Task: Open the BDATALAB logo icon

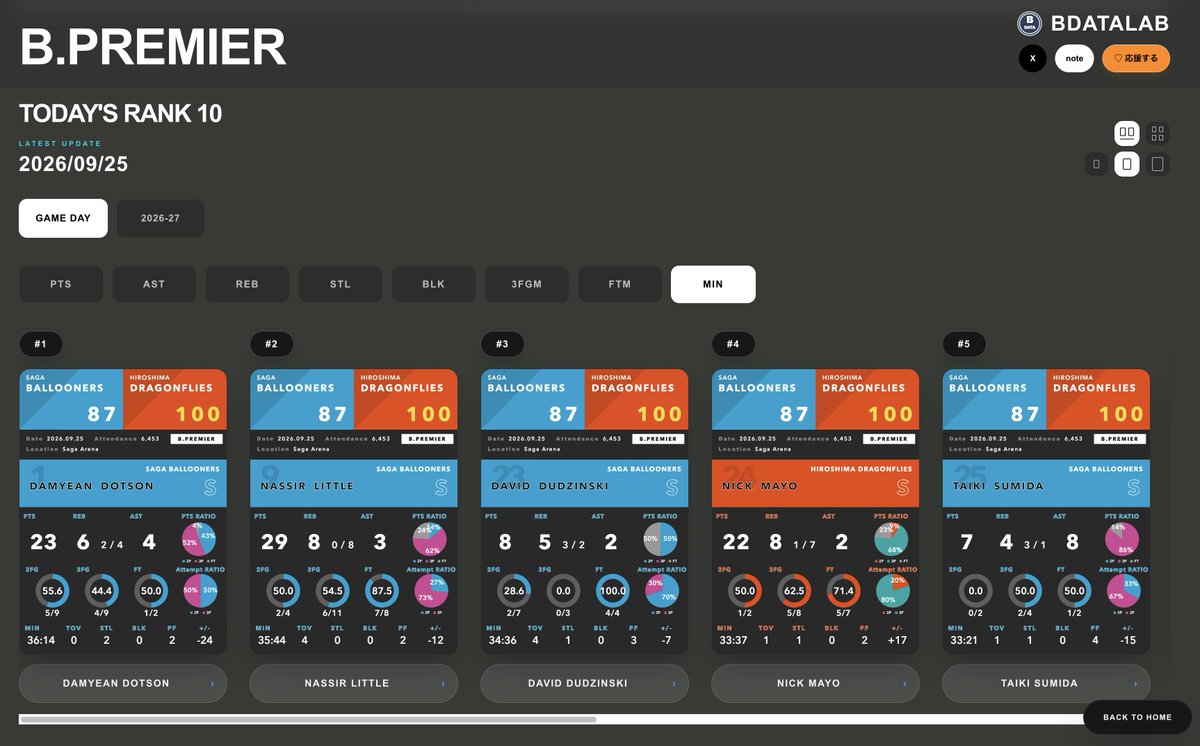Action: (x=1030, y=24)
